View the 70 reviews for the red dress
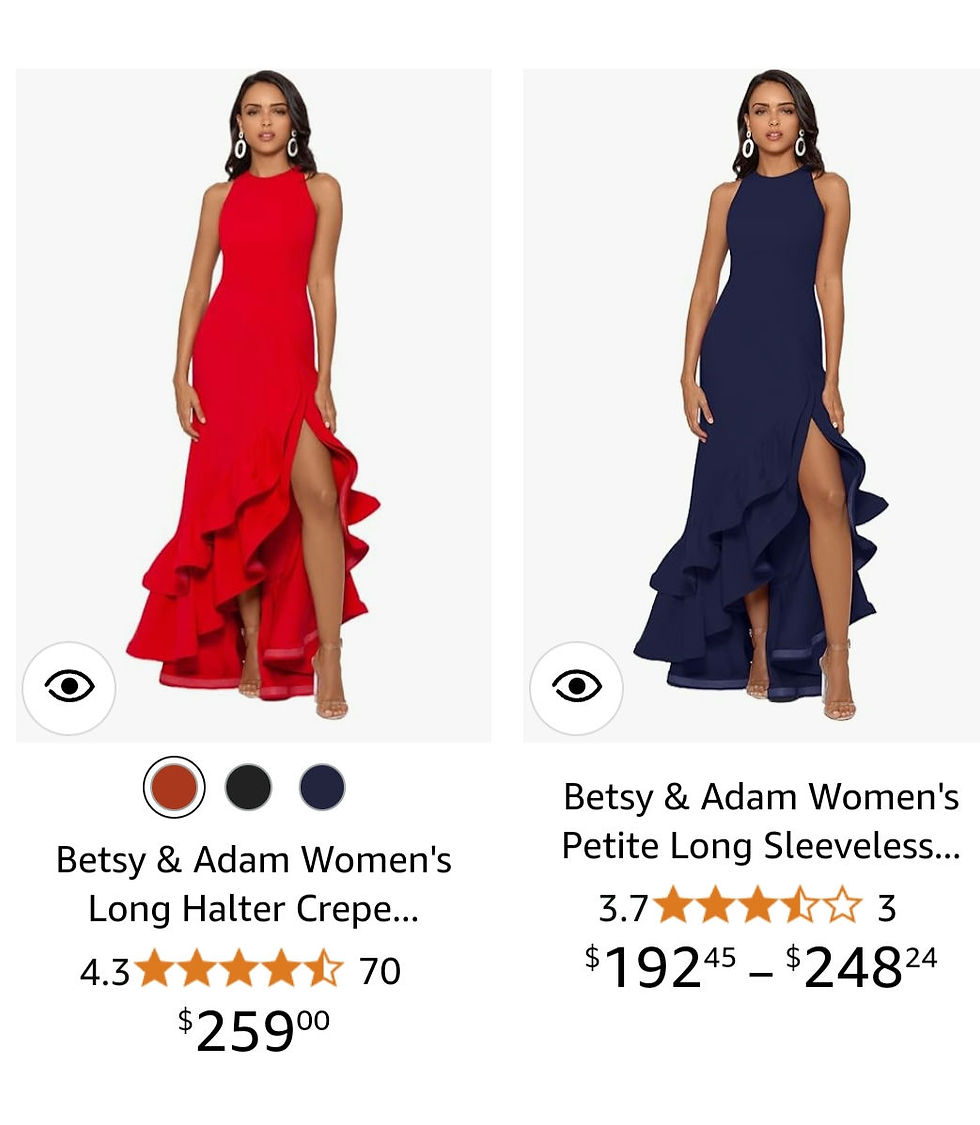 (380, 971)
